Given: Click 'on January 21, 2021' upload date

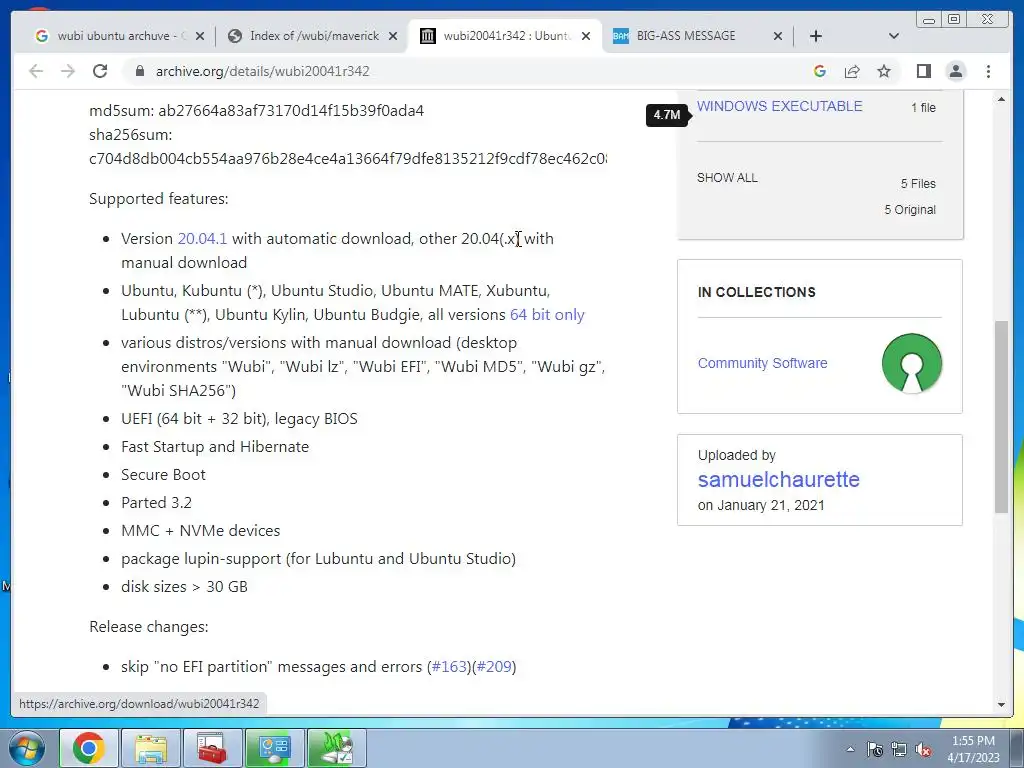Looking at the screenshot, I should (x=761, y=505).
